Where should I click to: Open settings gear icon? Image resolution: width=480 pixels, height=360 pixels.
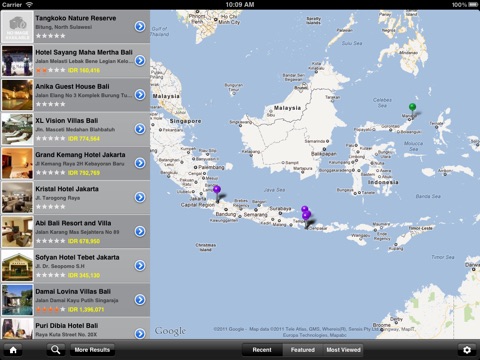(x=467, y=350)
